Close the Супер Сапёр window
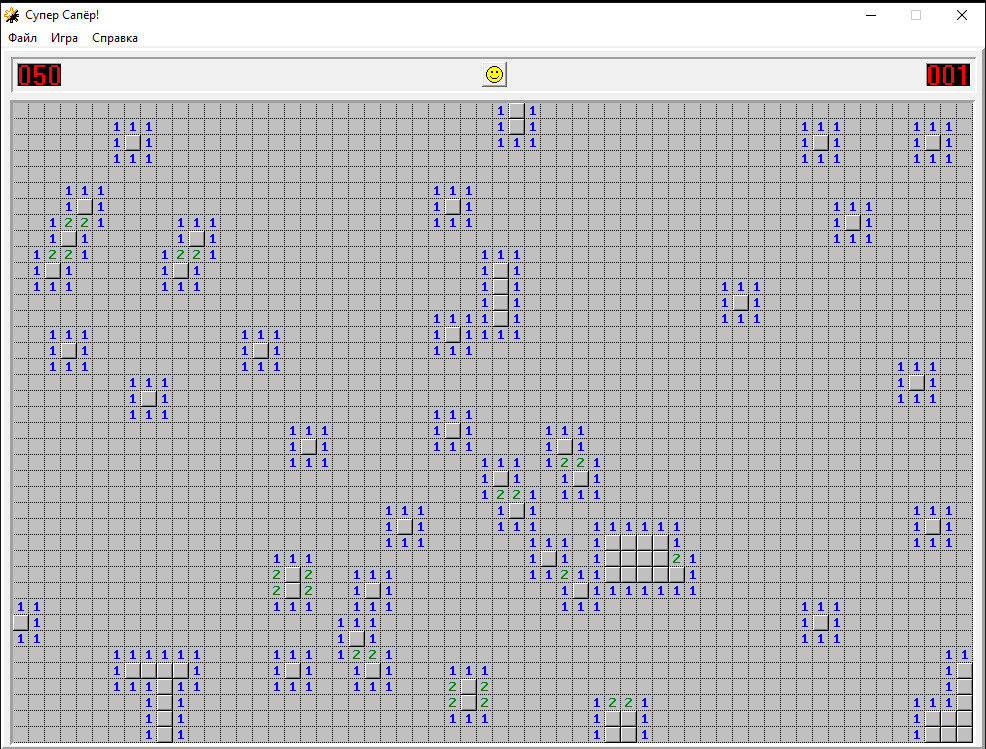This screenshot has width=986, height=749. coord(961,15)
